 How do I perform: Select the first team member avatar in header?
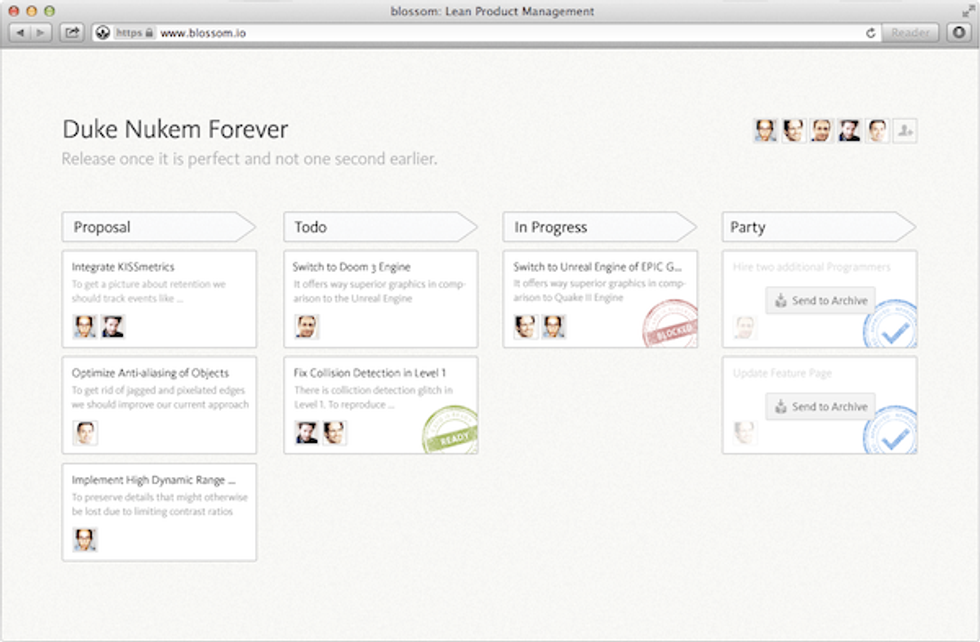pos(765,131)
